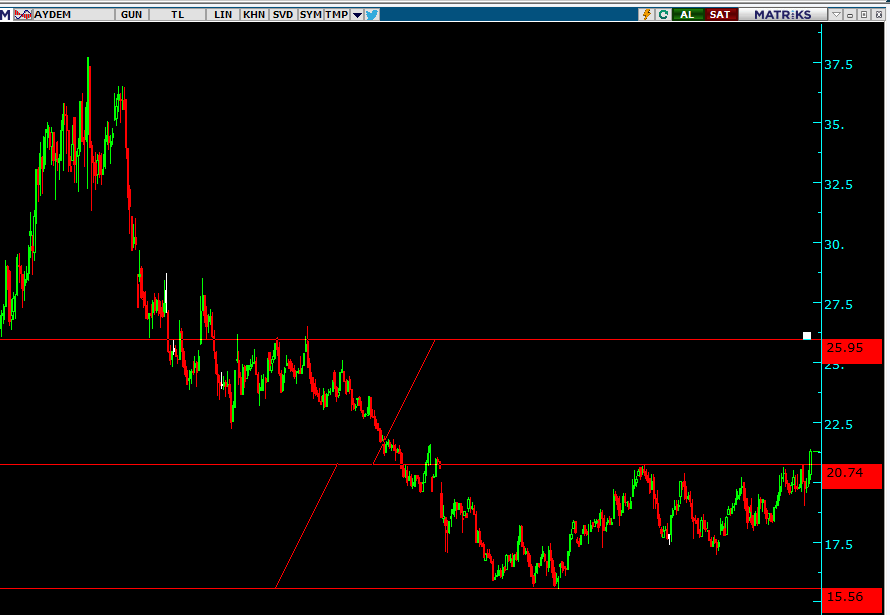Open the dropdown arrow next to TMP

click(x=356, y=14)
